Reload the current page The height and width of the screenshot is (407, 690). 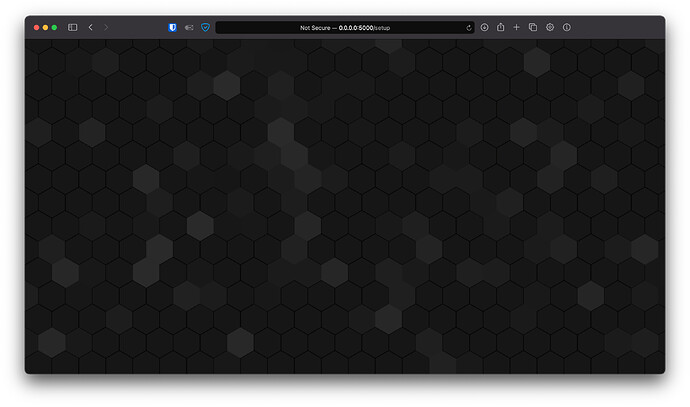tap(469, 28)
